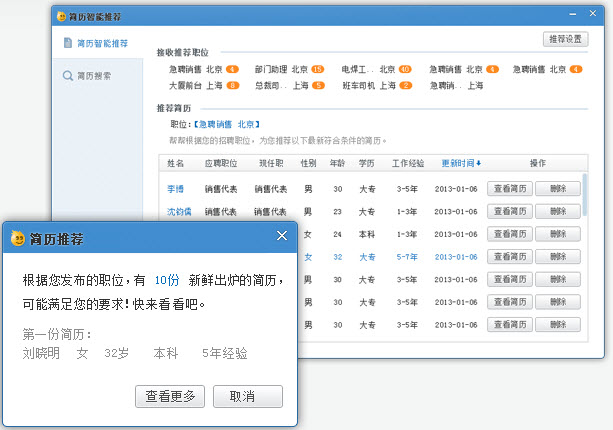Click the magnifier icon beside 简历搜索
This screenshot has width=613, height=430.
click(x=68, y=76)
